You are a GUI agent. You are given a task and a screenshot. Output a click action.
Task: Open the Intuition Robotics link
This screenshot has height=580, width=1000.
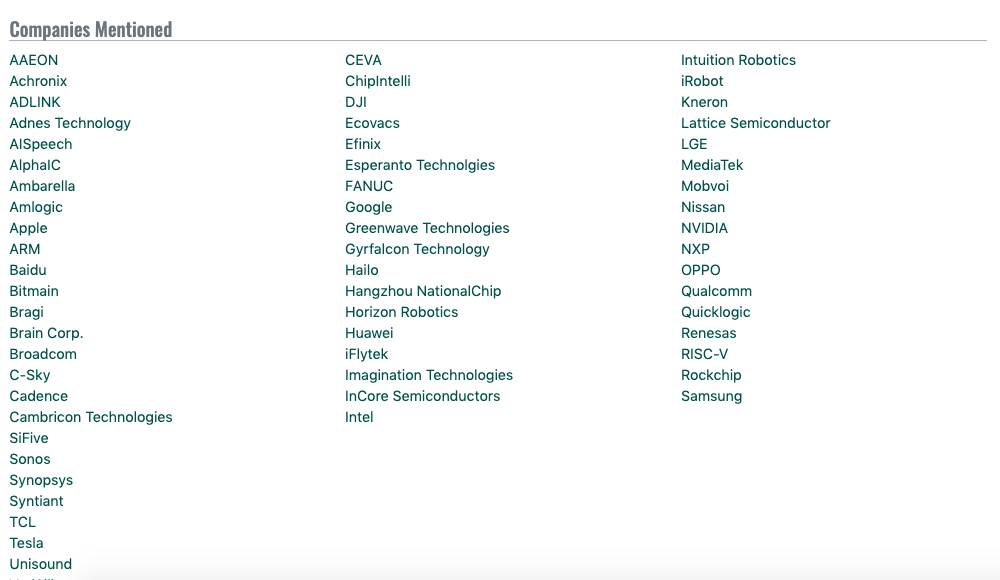(738, 60)
